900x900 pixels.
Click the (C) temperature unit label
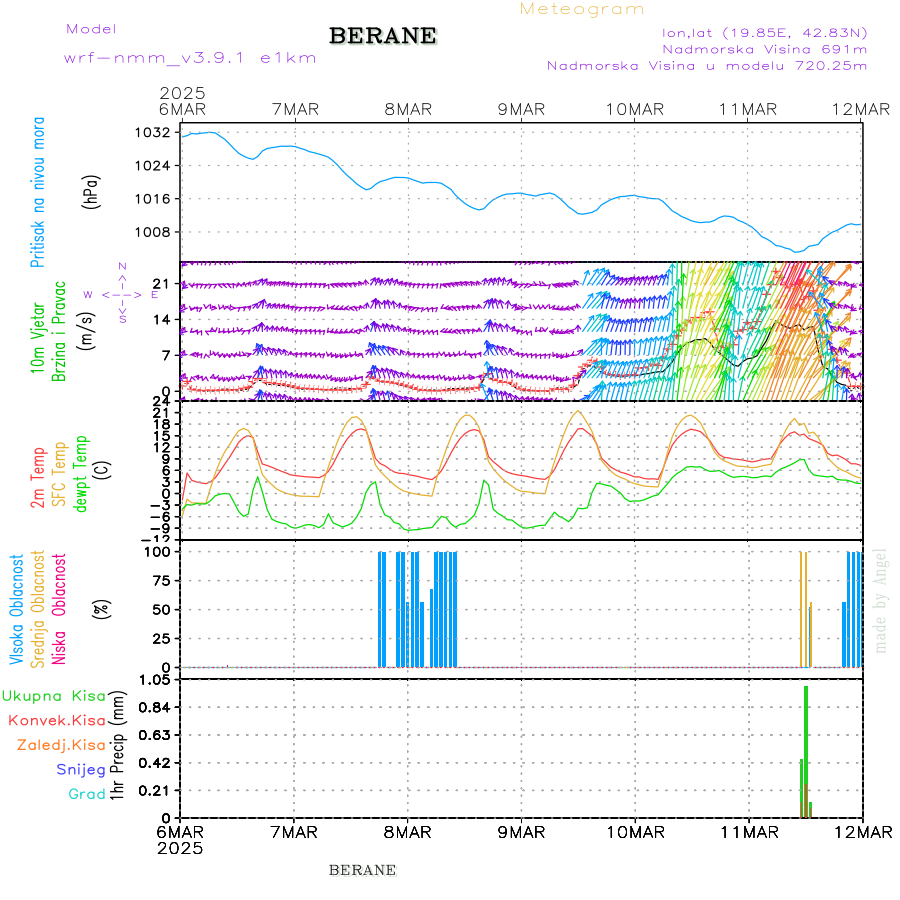coord(102,471)
